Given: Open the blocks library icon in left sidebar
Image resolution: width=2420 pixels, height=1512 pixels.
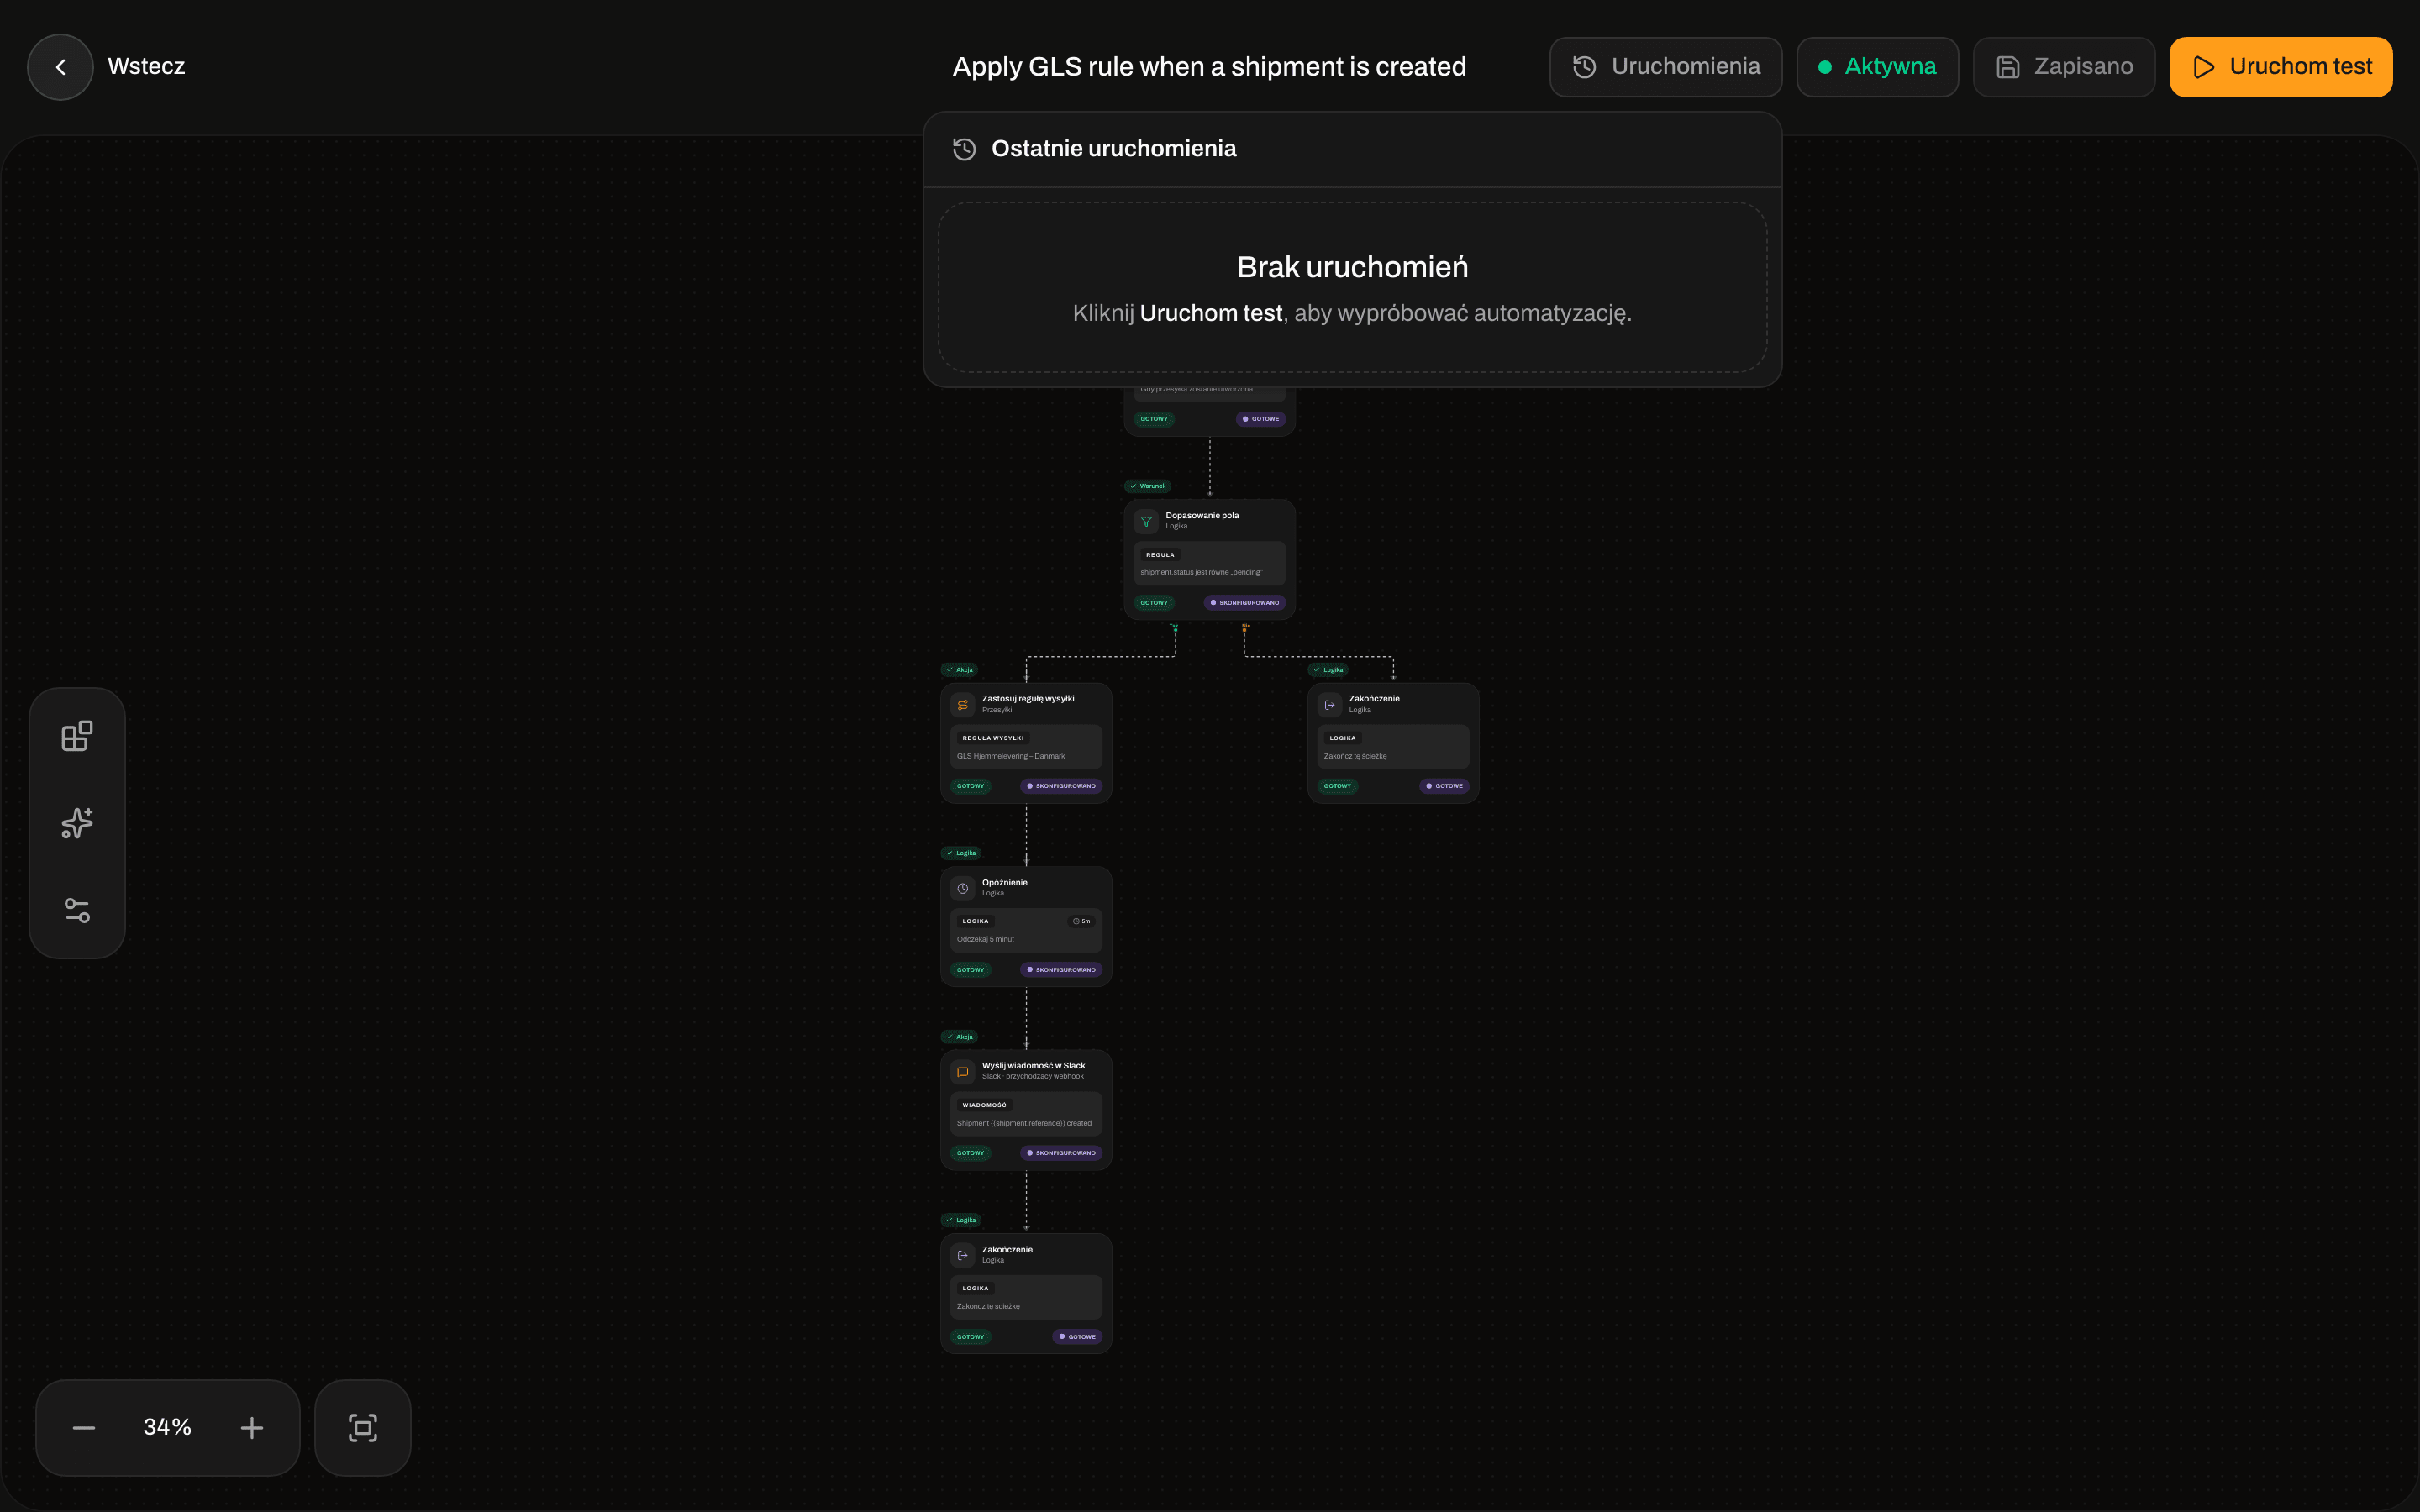Looking at the screenshot, I should [x=77, y=736].
